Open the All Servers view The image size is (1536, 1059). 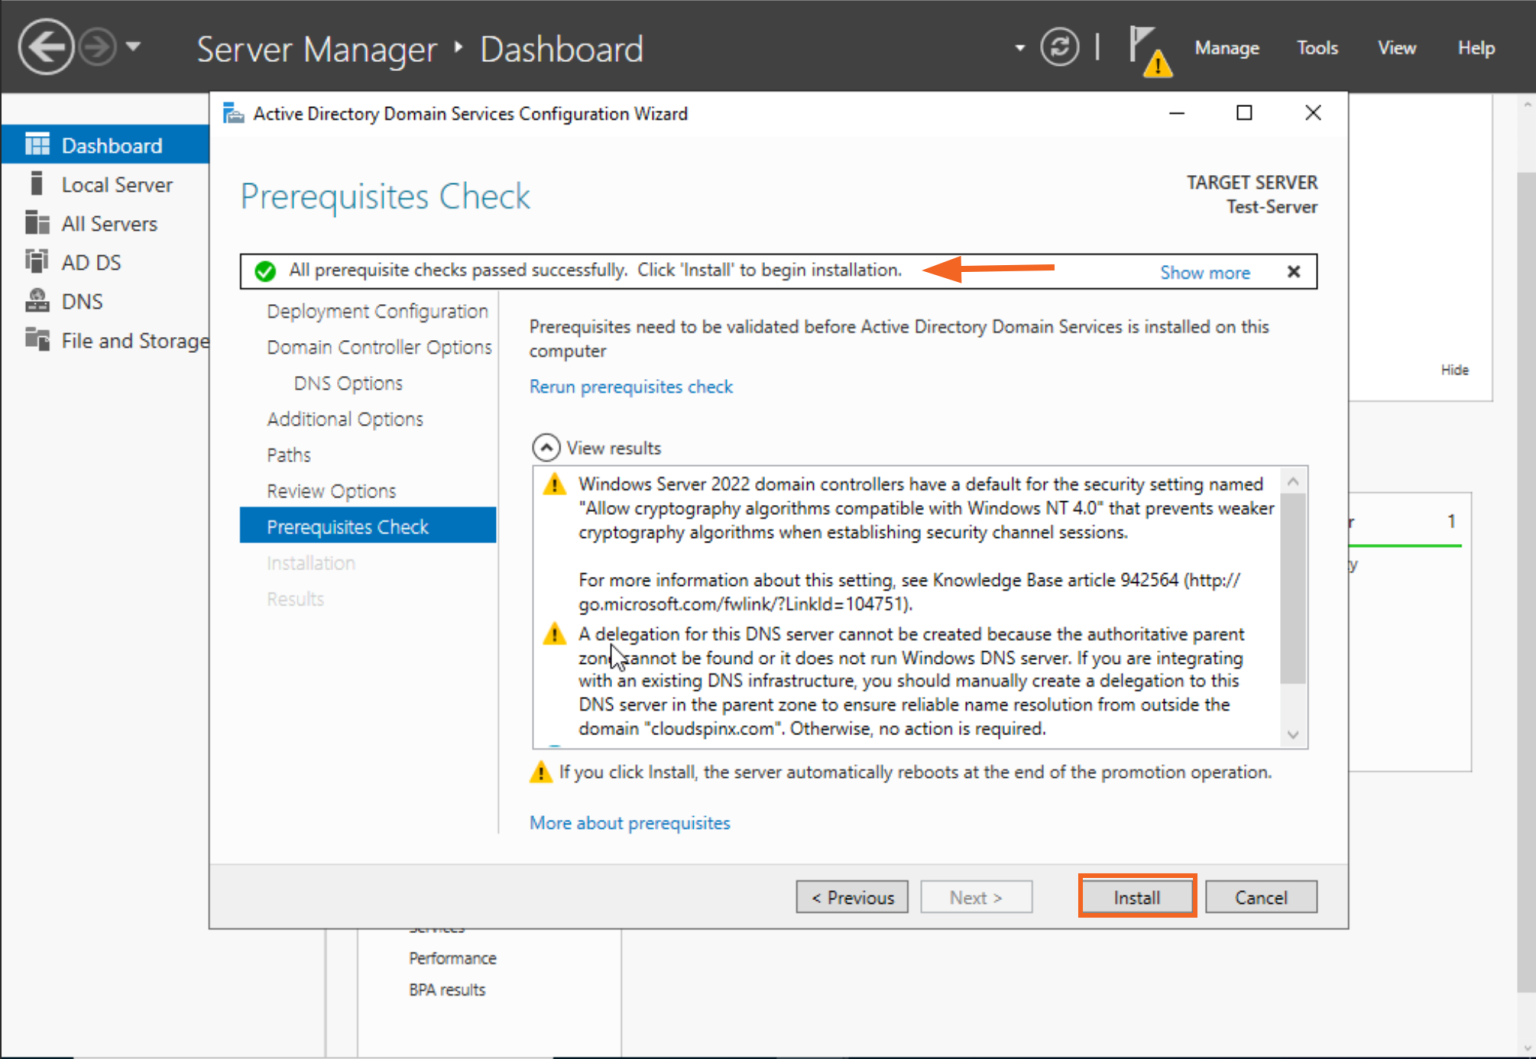[x=110, y=223]
